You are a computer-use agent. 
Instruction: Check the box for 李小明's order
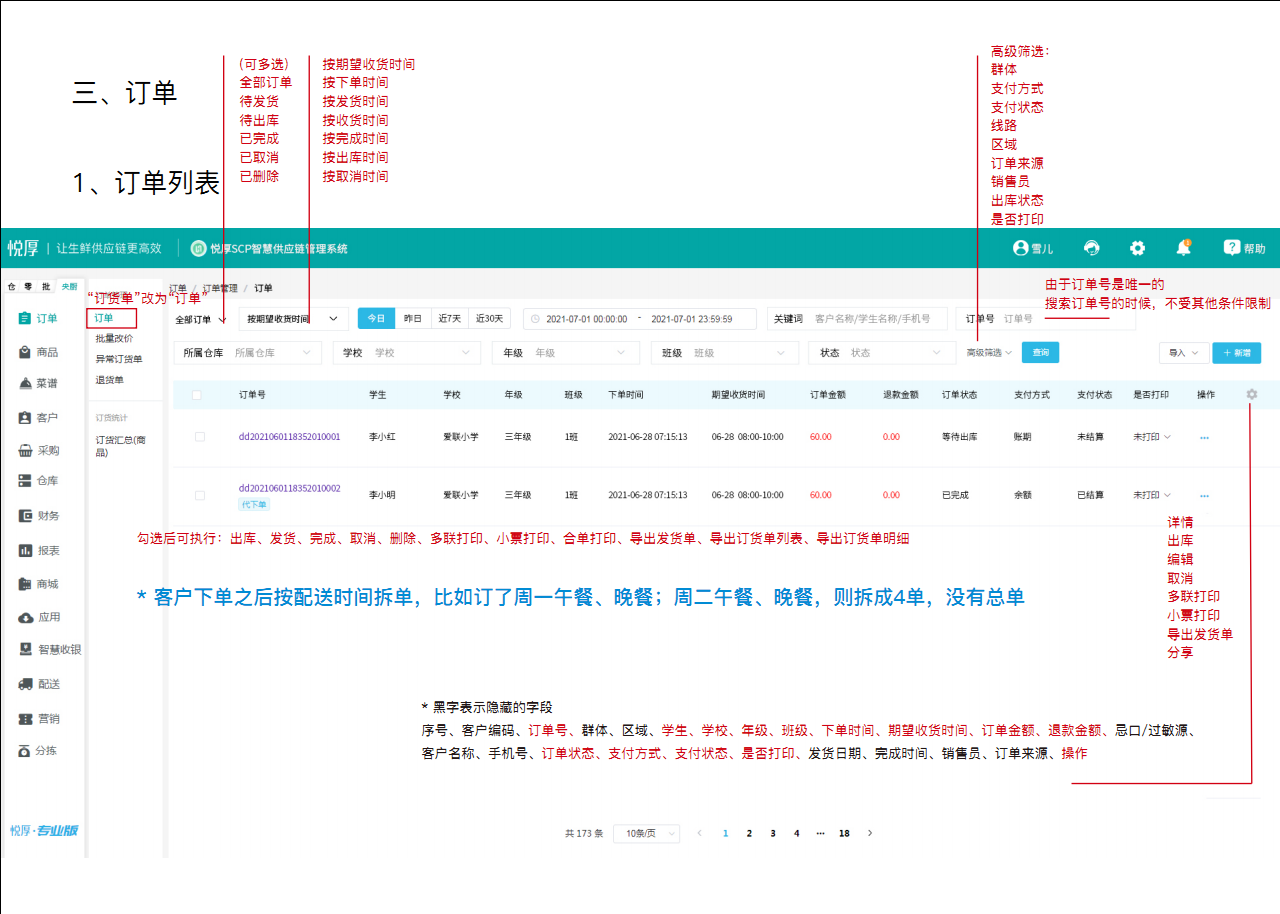[200, 495]
